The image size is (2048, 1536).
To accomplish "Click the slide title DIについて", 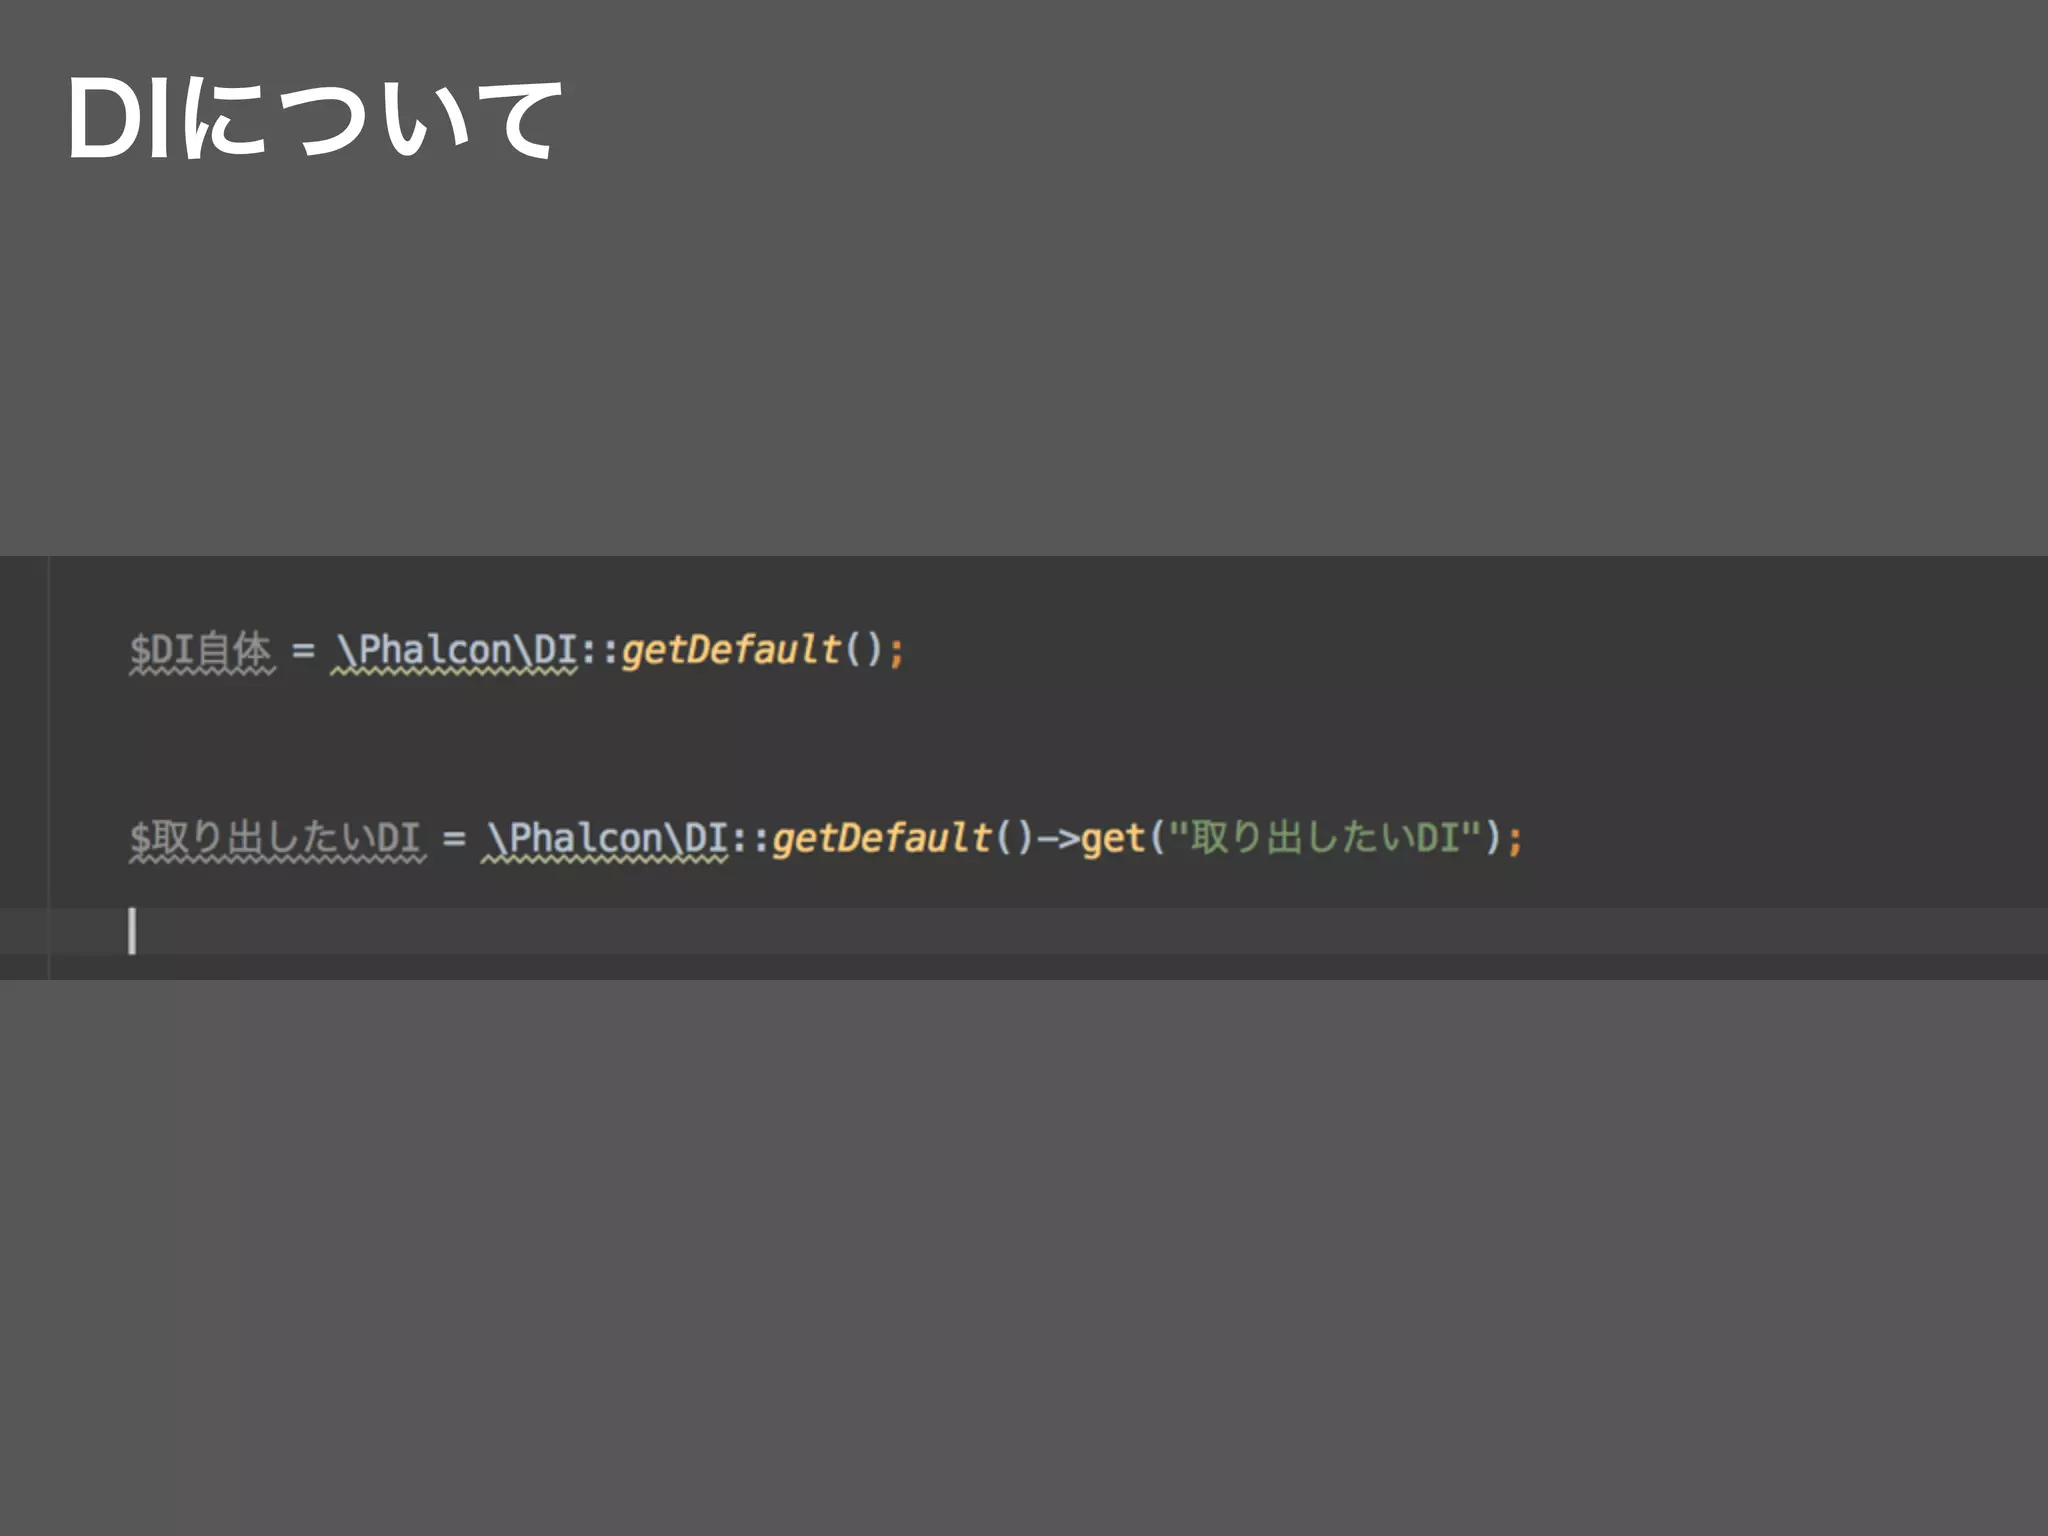I will [313, 120].
